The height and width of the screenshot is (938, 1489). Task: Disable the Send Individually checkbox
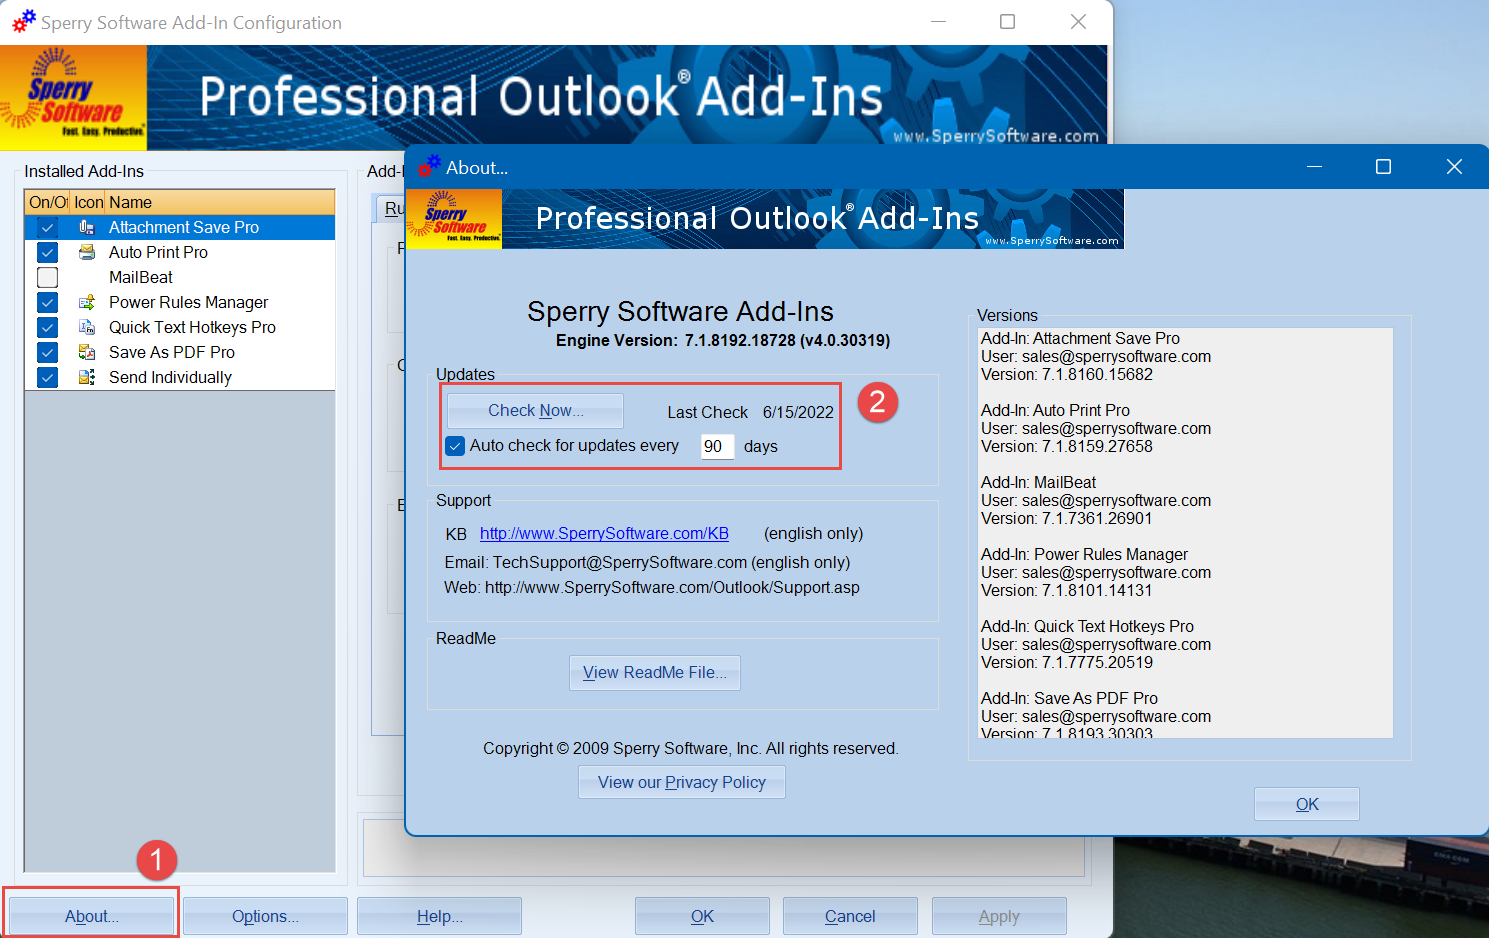[x=47, y=377]
